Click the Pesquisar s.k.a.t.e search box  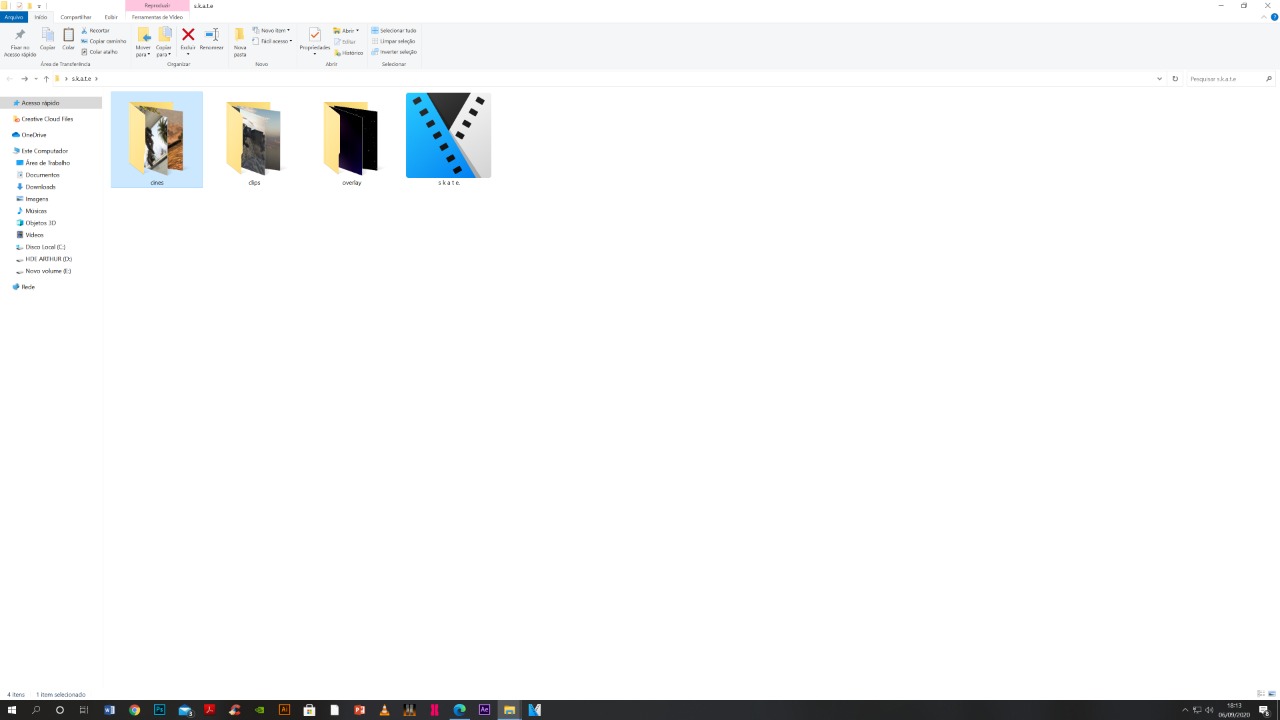click(1230, 79)
